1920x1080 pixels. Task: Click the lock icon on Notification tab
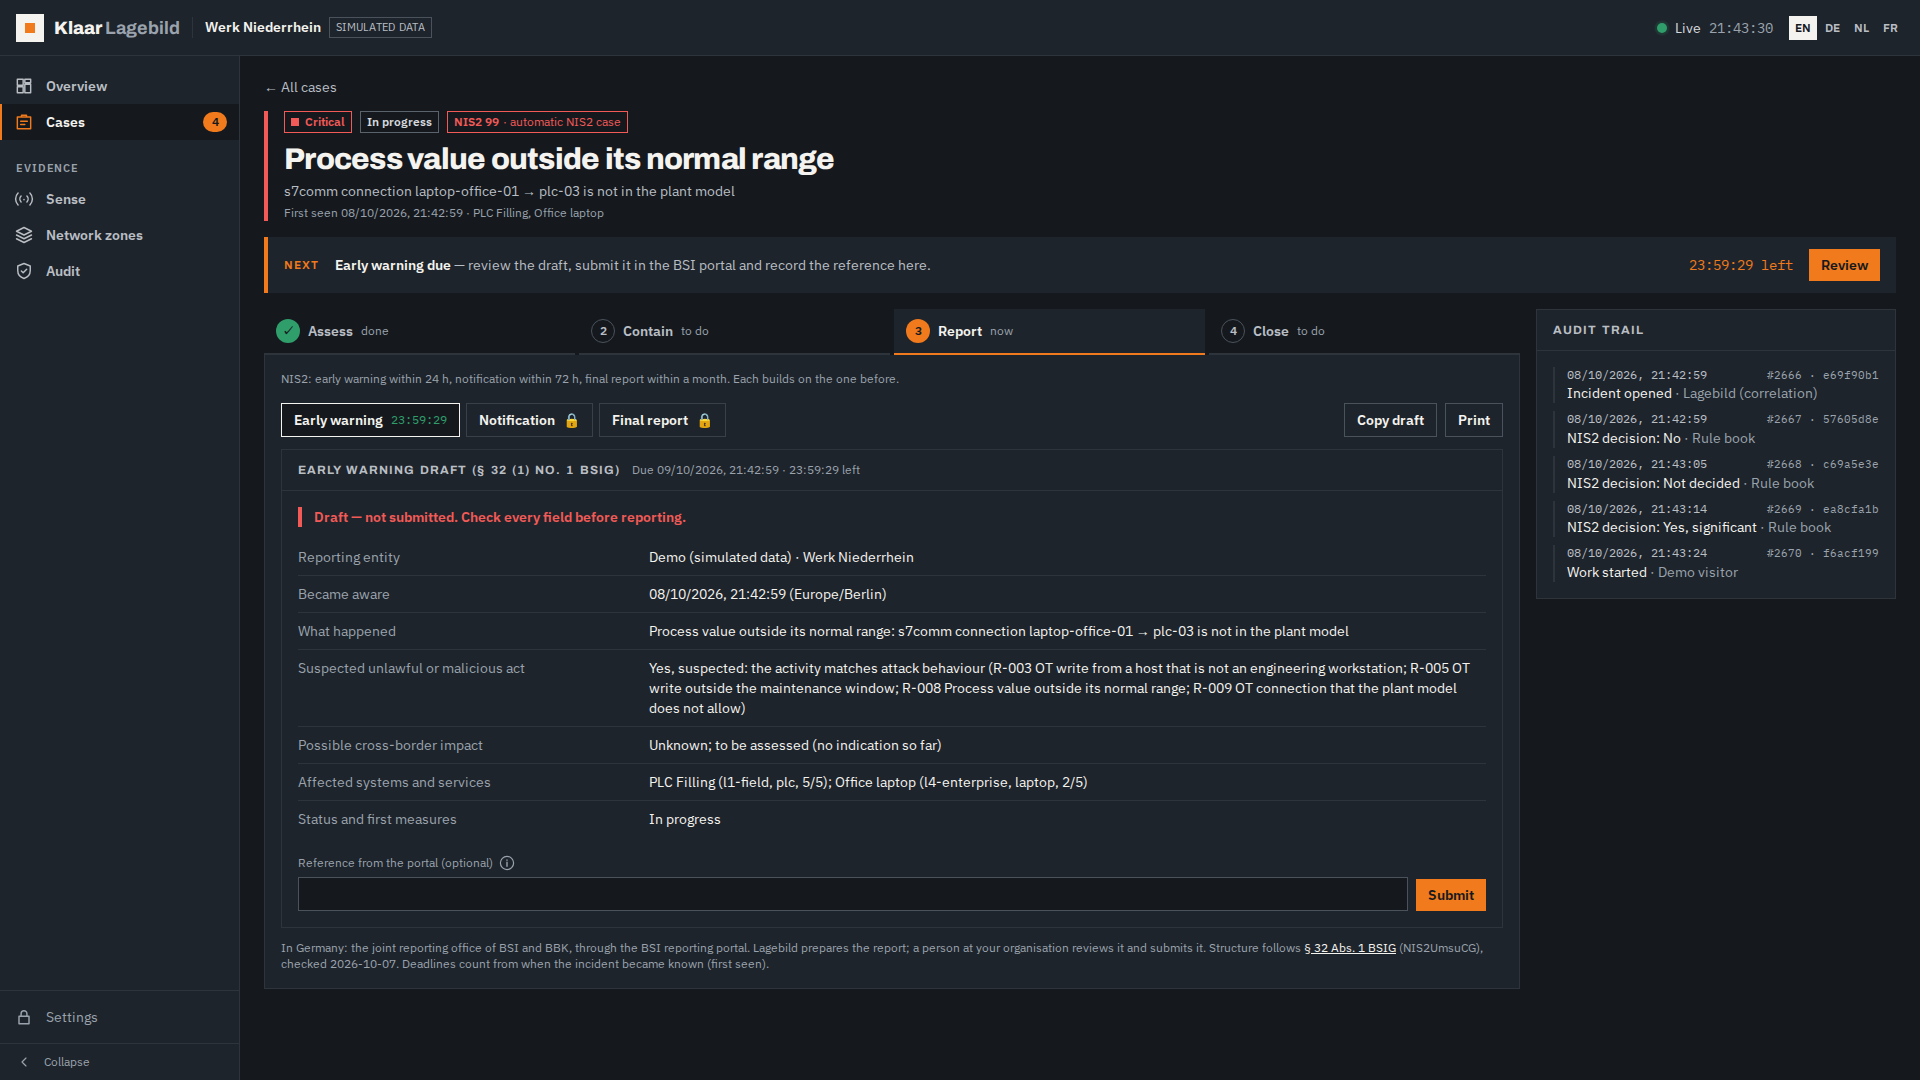point(572,421)
